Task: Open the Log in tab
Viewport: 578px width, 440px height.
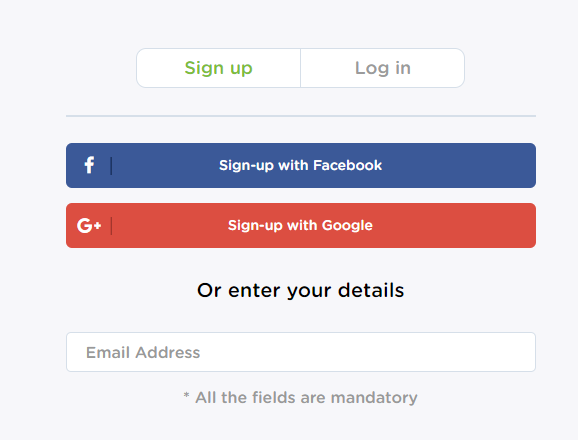Action: point(383,68)
